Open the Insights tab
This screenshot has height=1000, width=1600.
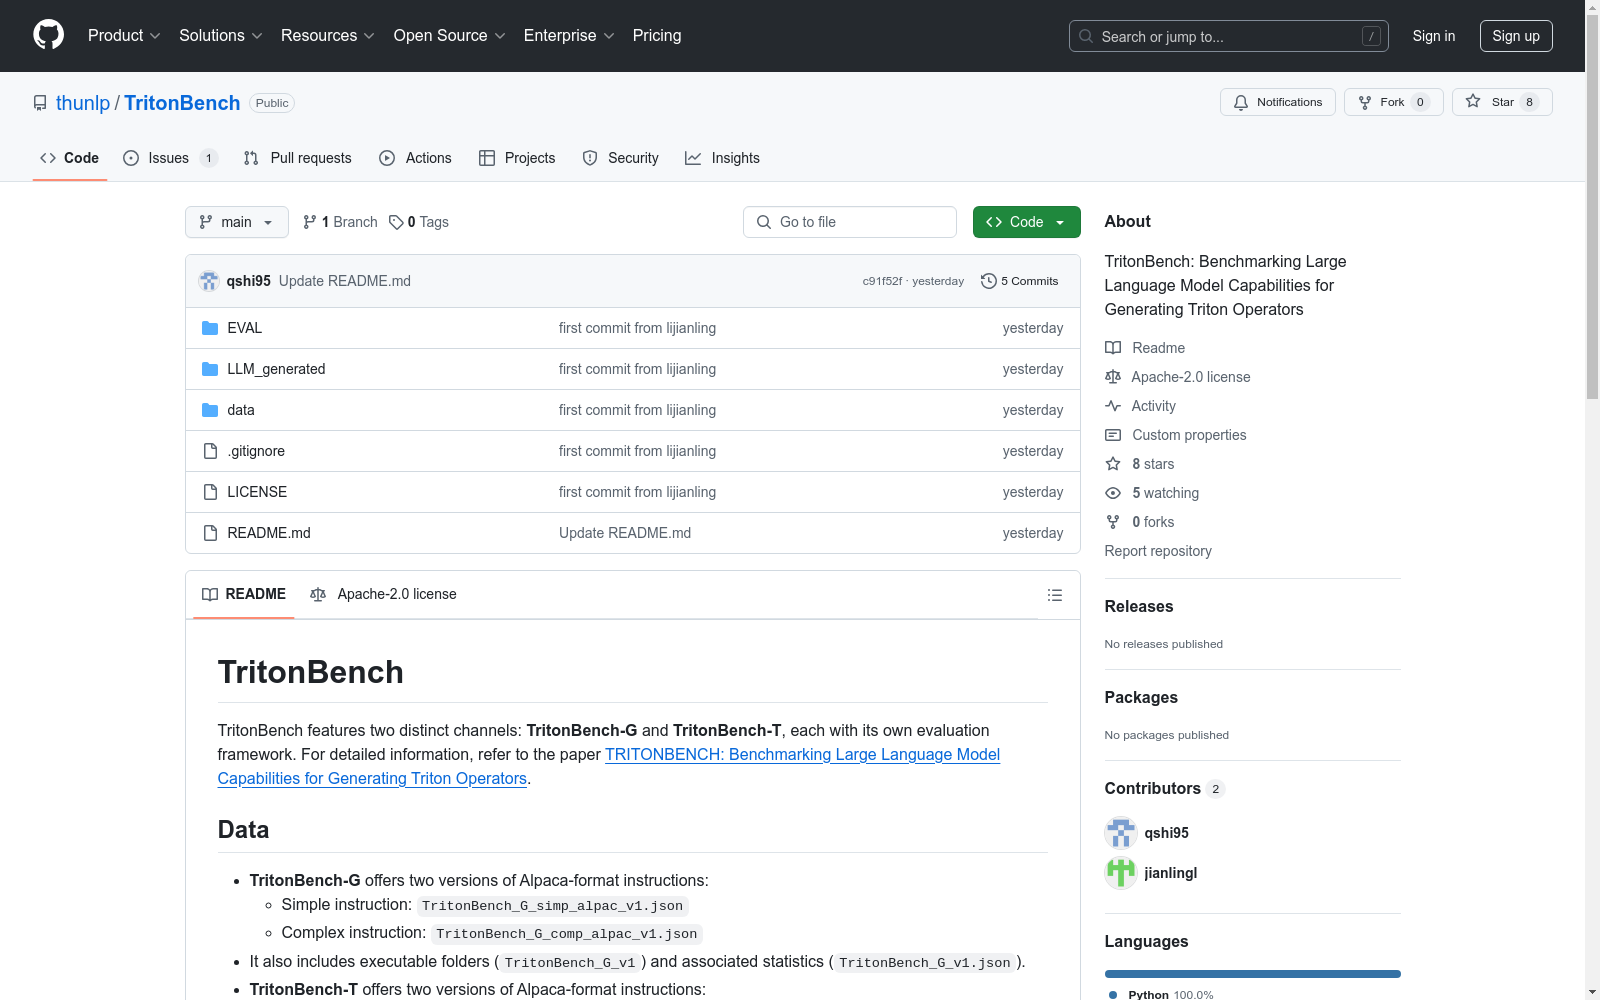722,158
